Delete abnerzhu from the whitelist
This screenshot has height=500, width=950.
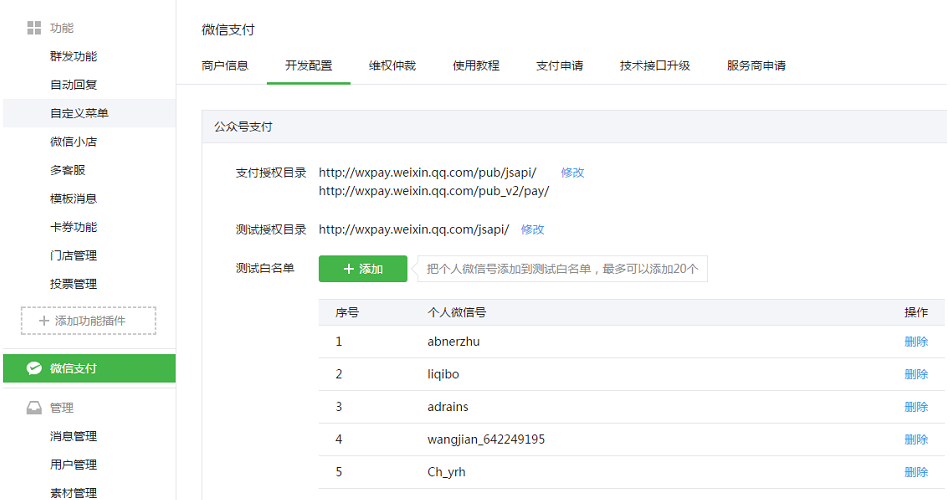[916, 342]
